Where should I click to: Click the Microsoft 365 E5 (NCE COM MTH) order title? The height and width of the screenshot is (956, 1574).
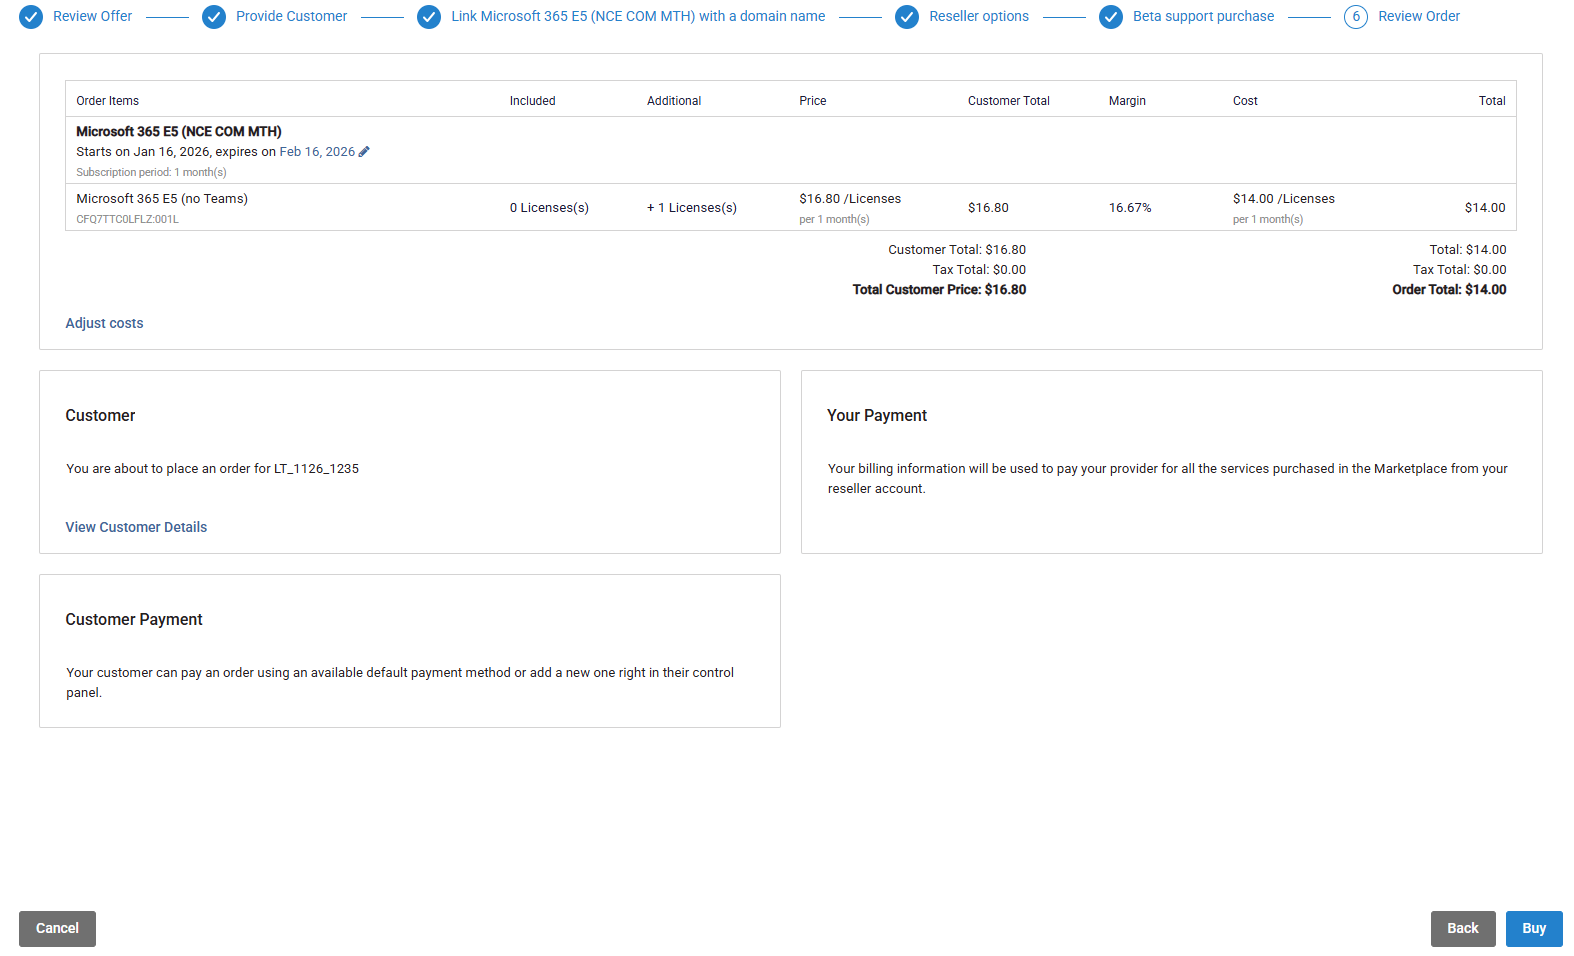click(179, 132)
